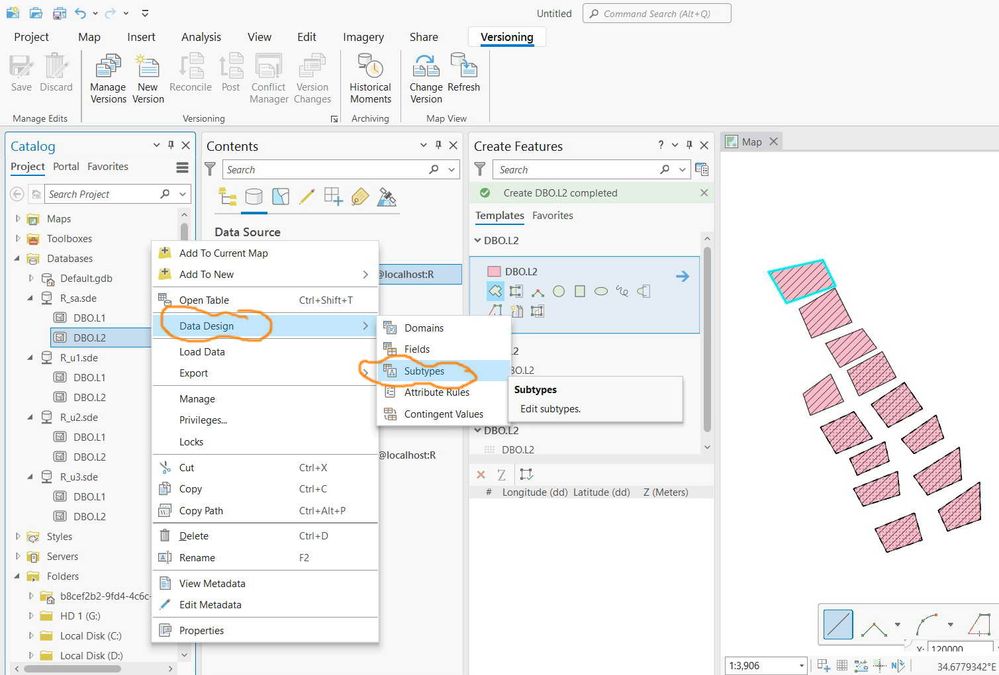Screen dimensions: 999x675
Task: Select the Ellipse construction tool in template
Action: (x=601, y=291)
